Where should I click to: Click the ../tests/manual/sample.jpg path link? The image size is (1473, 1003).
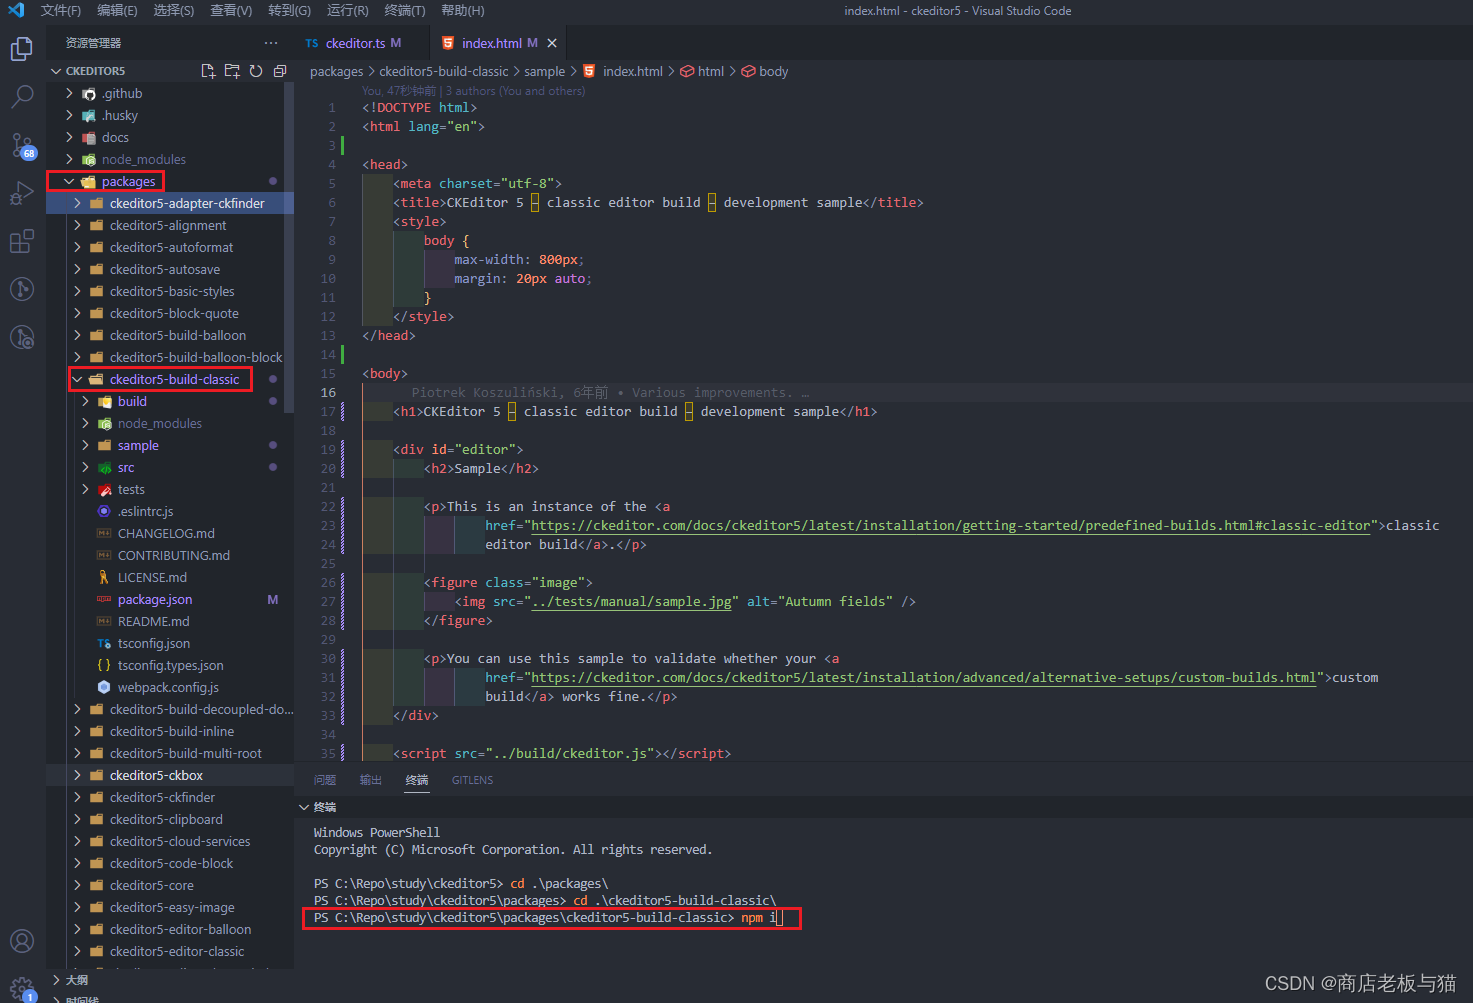[x=631, y=601]
